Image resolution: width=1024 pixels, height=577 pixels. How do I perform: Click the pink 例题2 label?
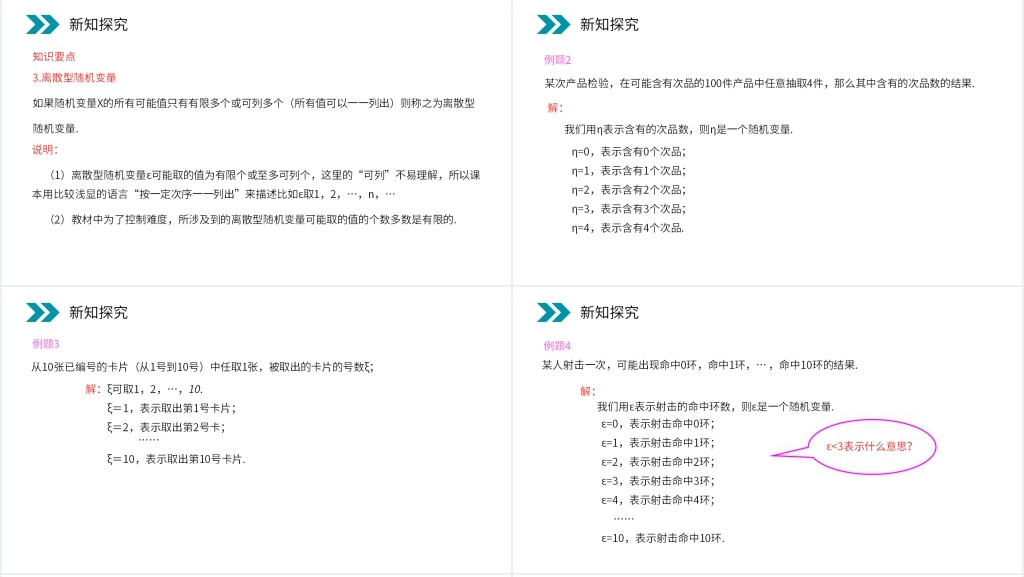(558, 60)
